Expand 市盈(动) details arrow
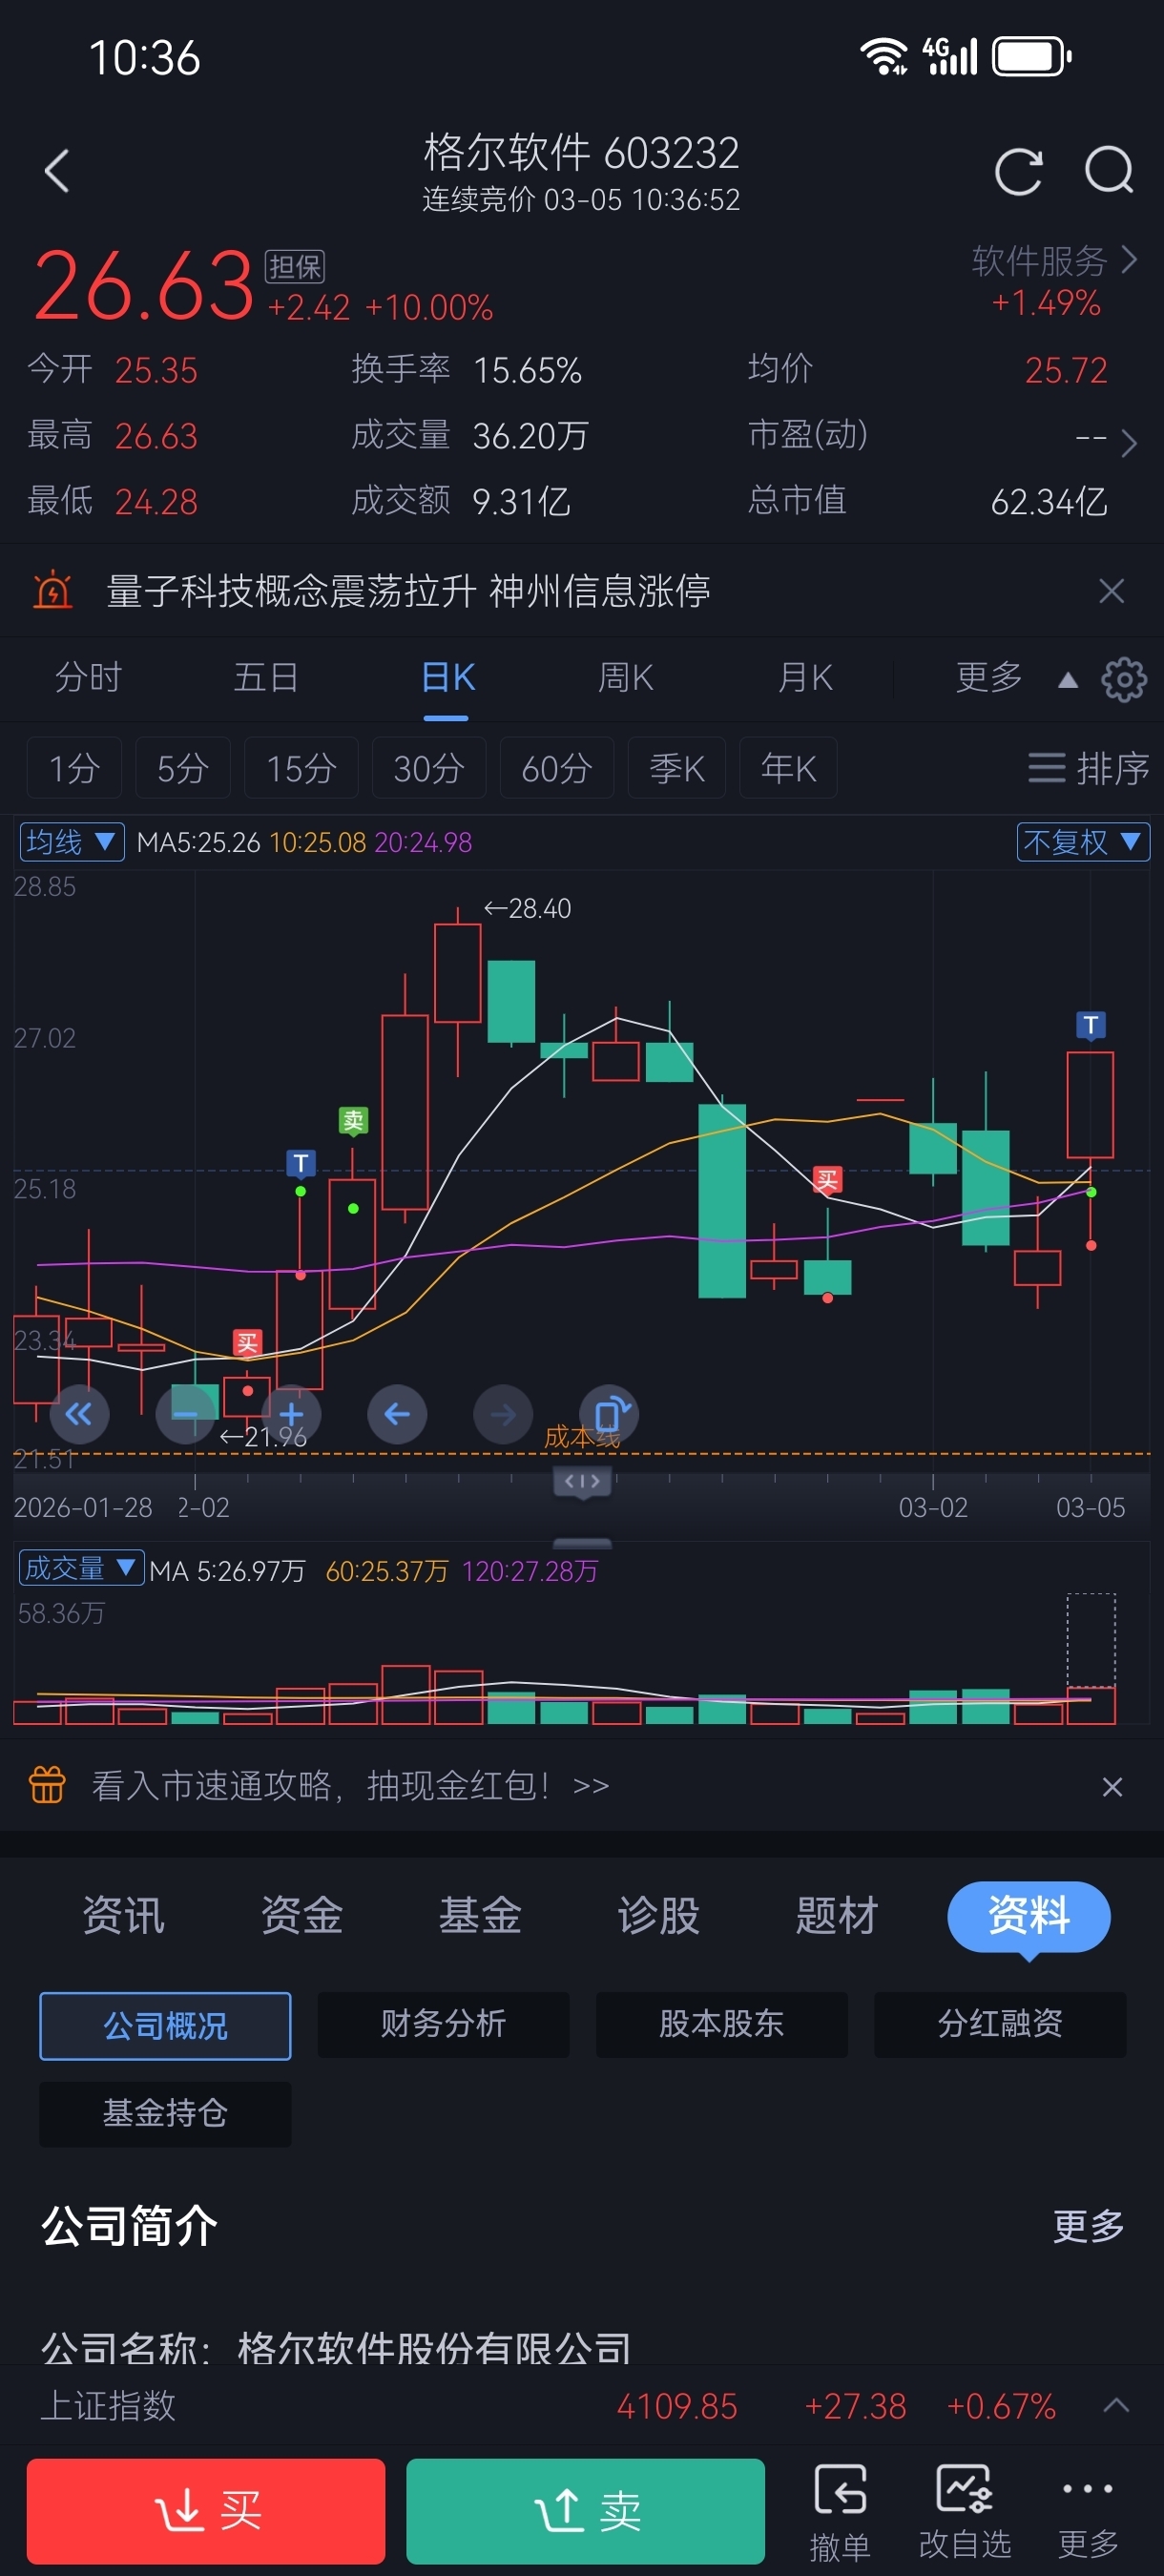1164x2576 pixels. click(1128, 441)
